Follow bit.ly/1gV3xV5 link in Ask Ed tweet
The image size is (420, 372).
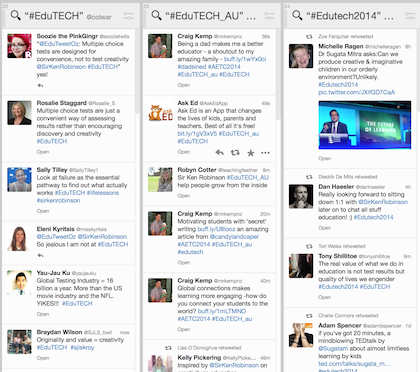[197, 133]
